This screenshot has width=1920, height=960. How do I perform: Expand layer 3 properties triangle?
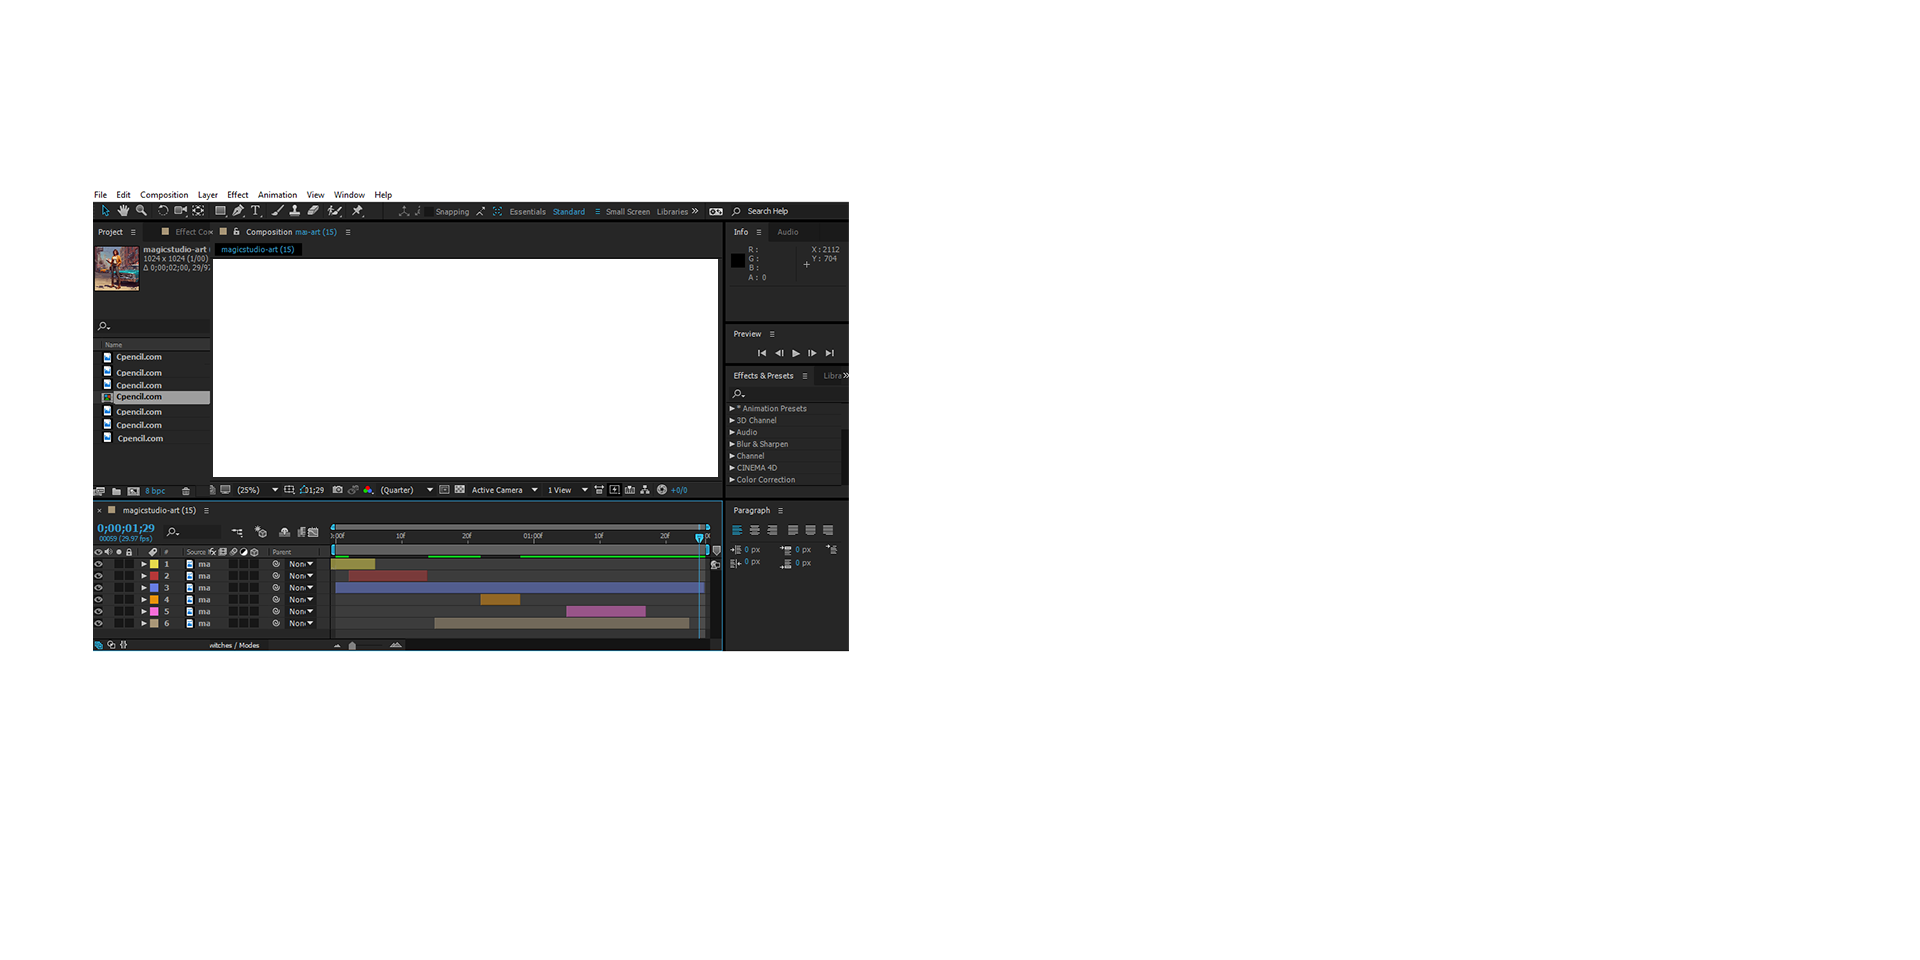pyautogui.click(x=144, y=588)
